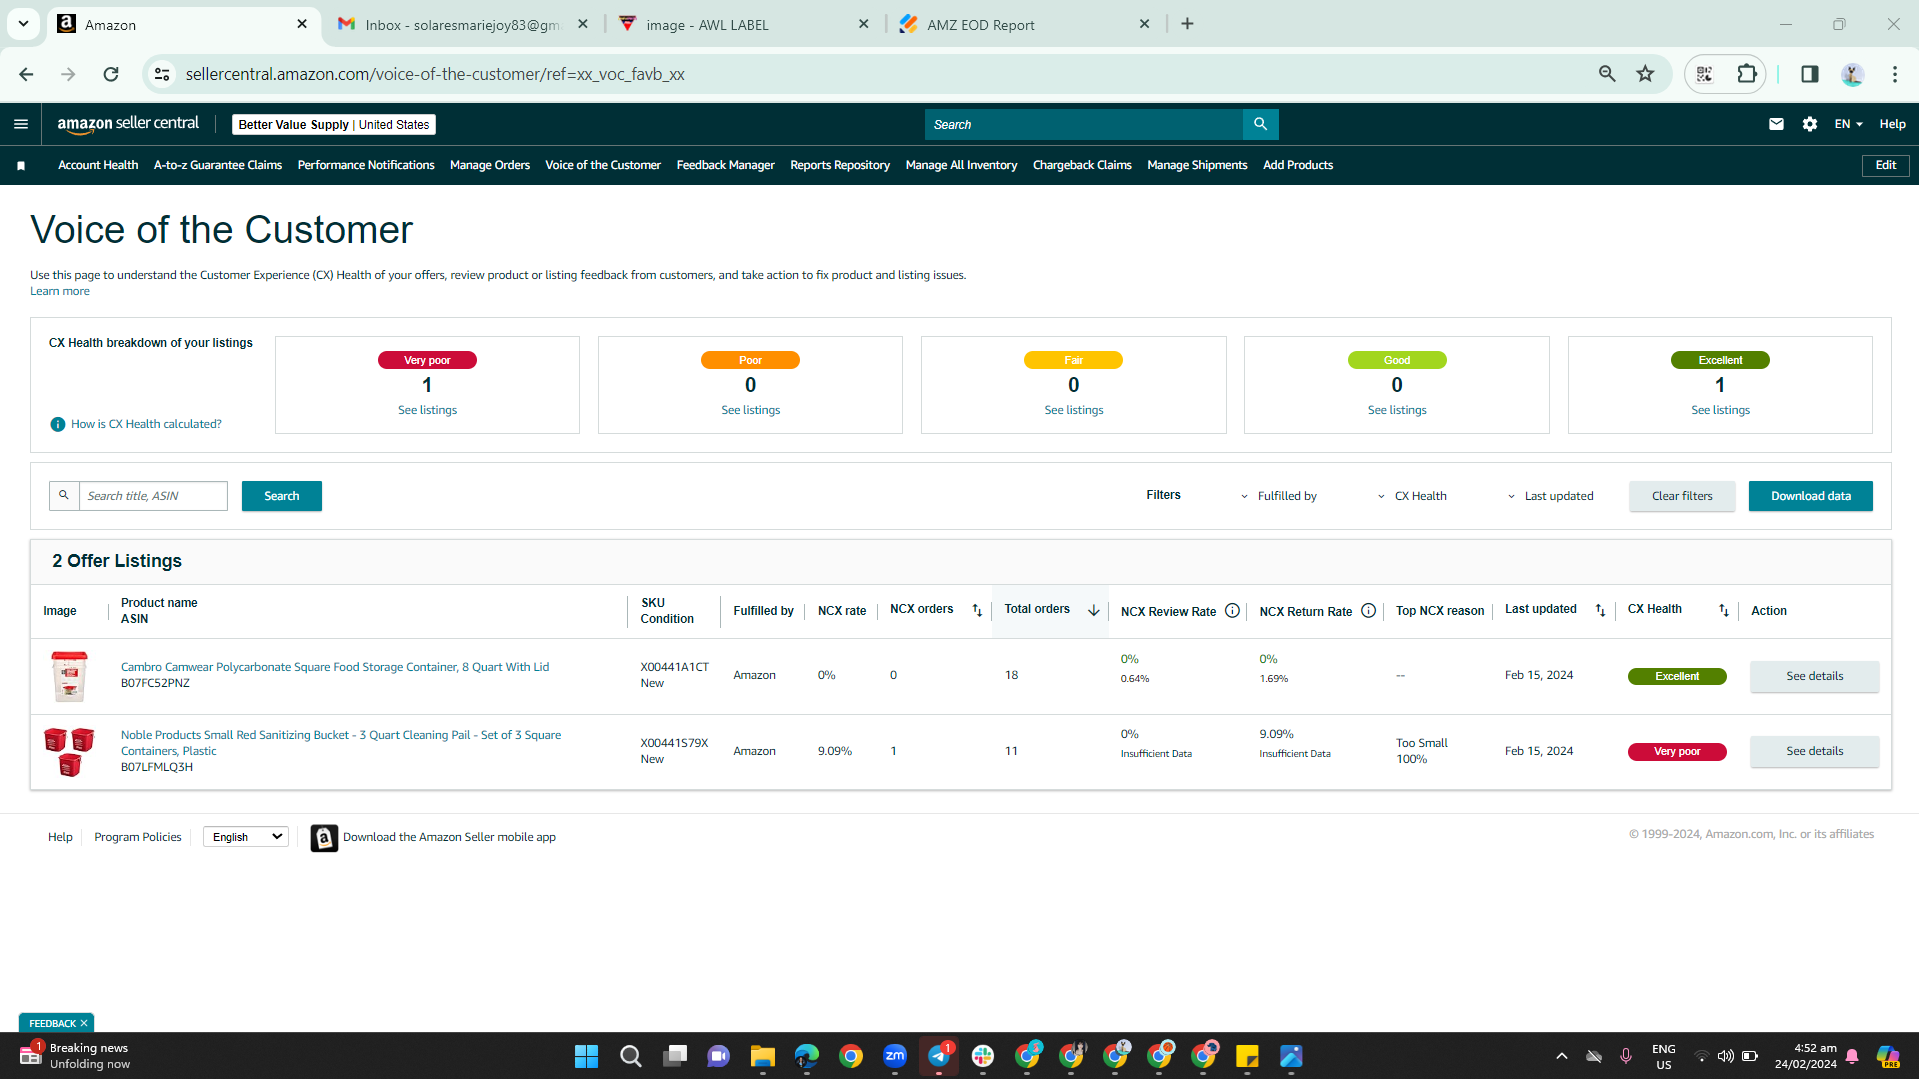This screenshot has width=1919, height=1079.
Task: Sort by NCX orders using the sort arrows
Action: 977,610
